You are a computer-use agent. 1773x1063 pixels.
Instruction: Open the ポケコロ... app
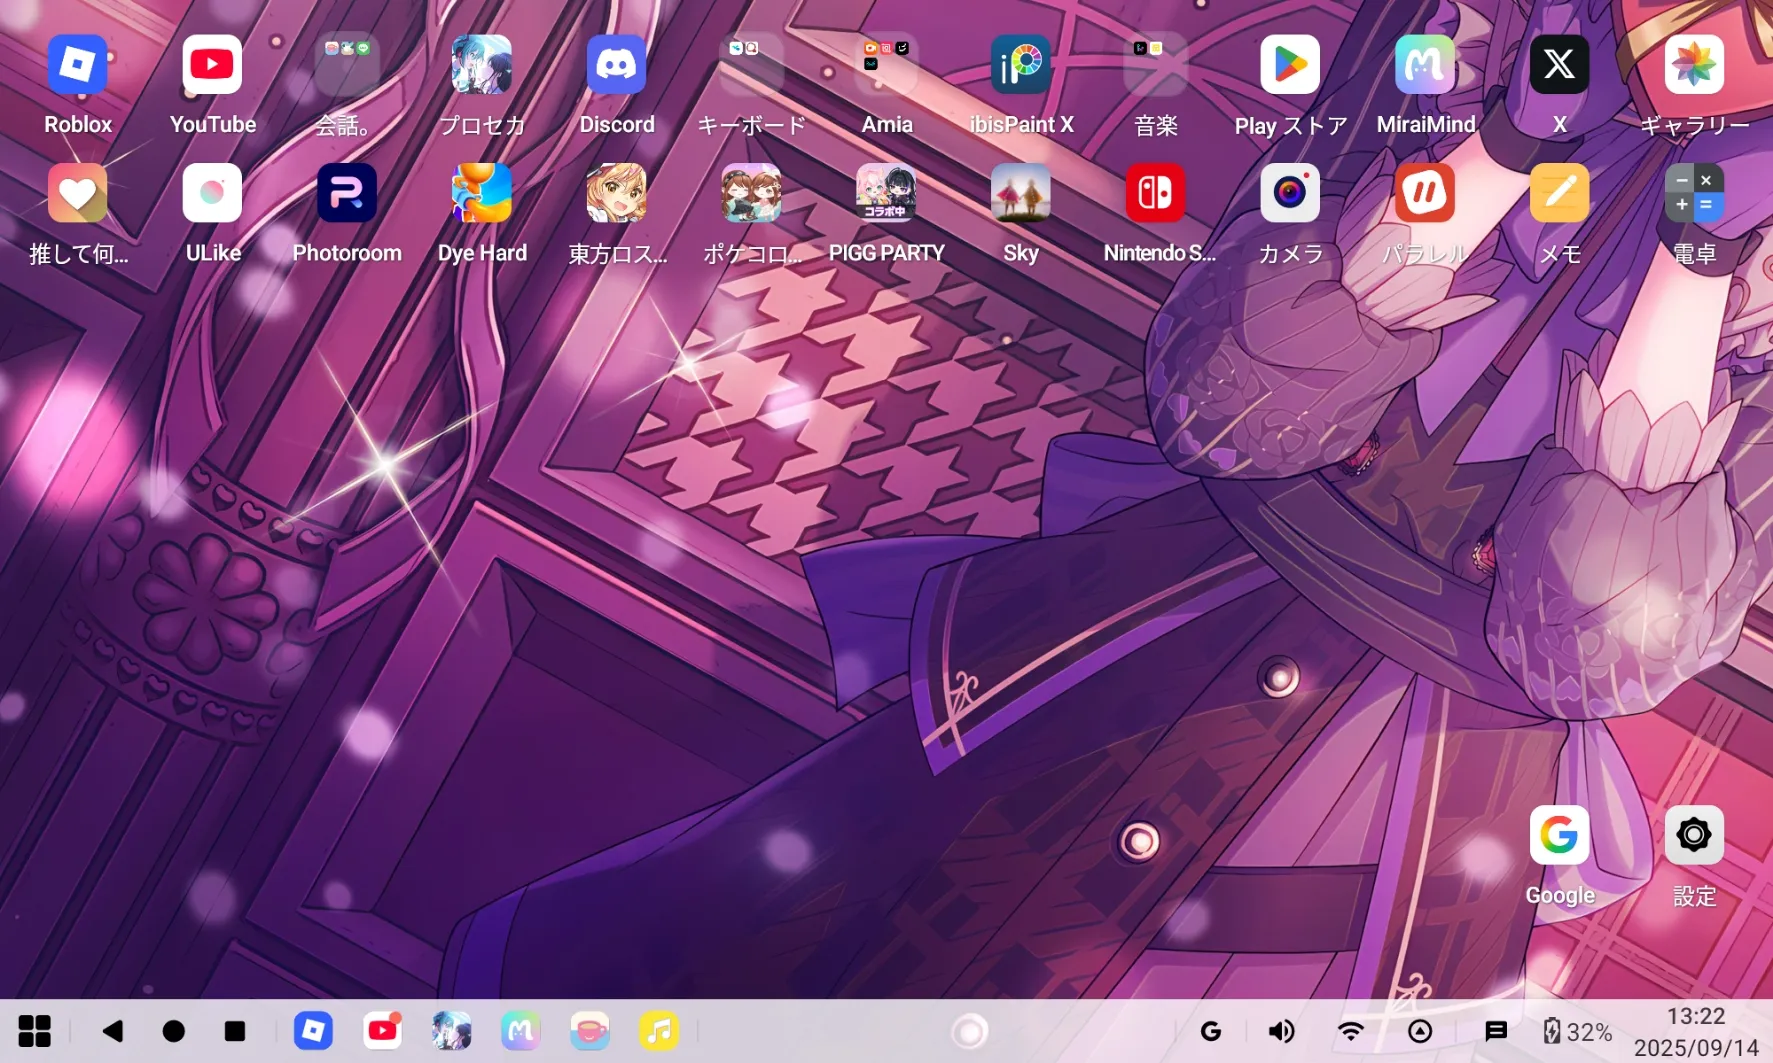click(x=751, y=193)
